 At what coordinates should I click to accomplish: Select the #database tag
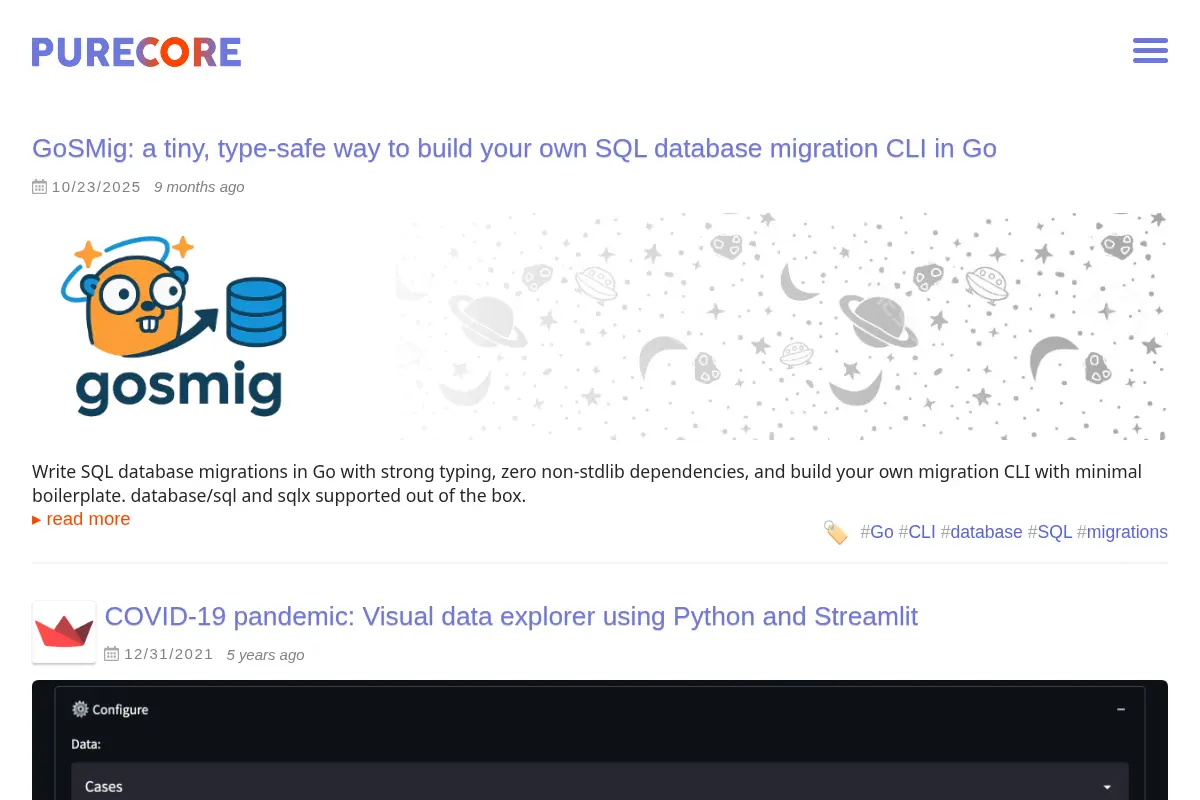(x=982, y=532)
